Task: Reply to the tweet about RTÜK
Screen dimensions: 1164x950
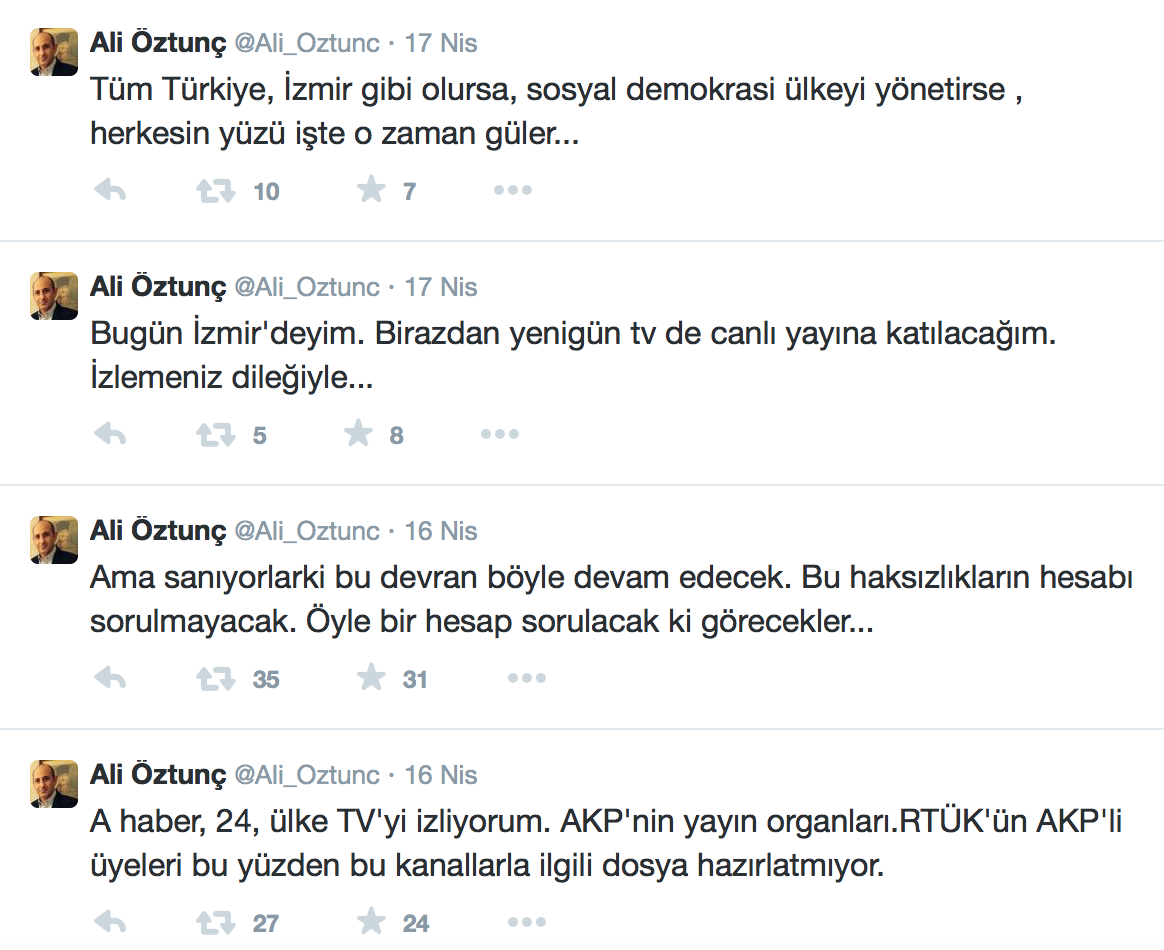Action: [x=110, y=920]
